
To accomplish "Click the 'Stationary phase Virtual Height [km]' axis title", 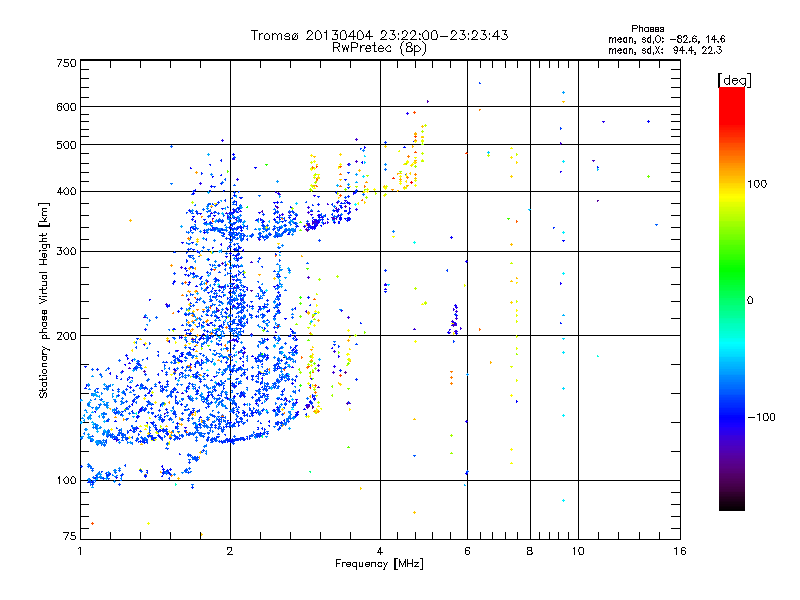I will (44, 300).
